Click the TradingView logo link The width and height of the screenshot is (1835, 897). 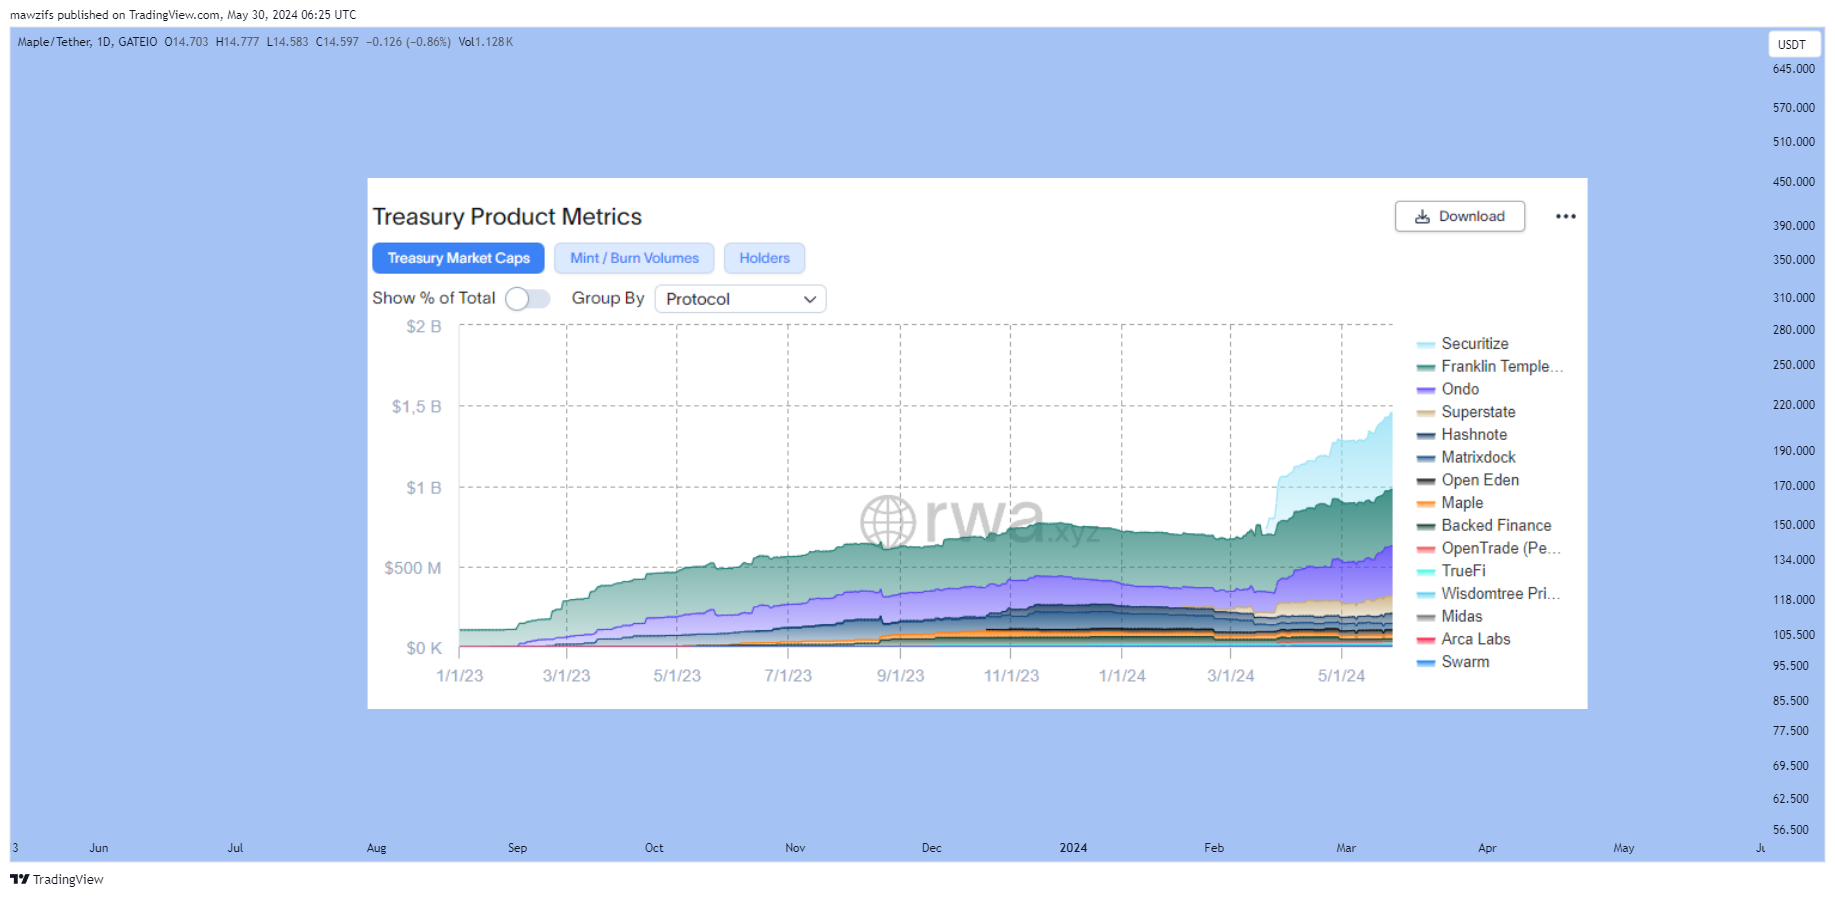57,879
